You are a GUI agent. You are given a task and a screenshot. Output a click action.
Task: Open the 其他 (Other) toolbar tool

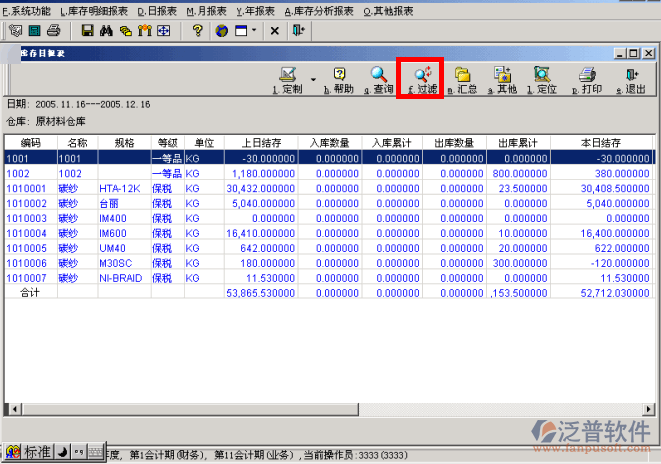point(502,79)
